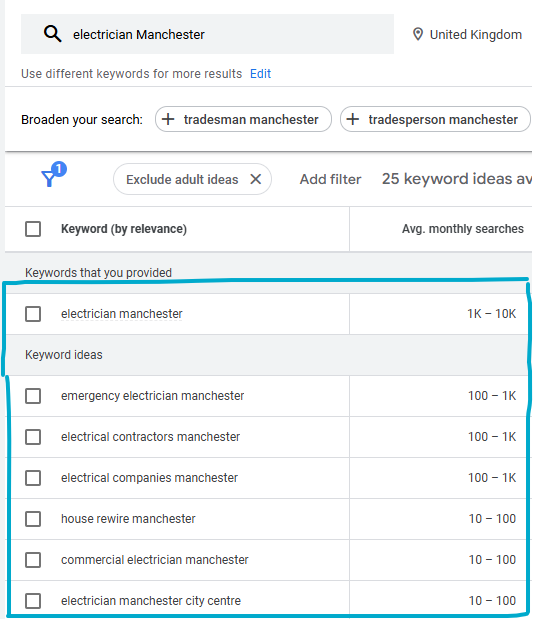Remove the Exclude adult ideas filter
This screenshot has height=619, width=533.
pos(256,179)
